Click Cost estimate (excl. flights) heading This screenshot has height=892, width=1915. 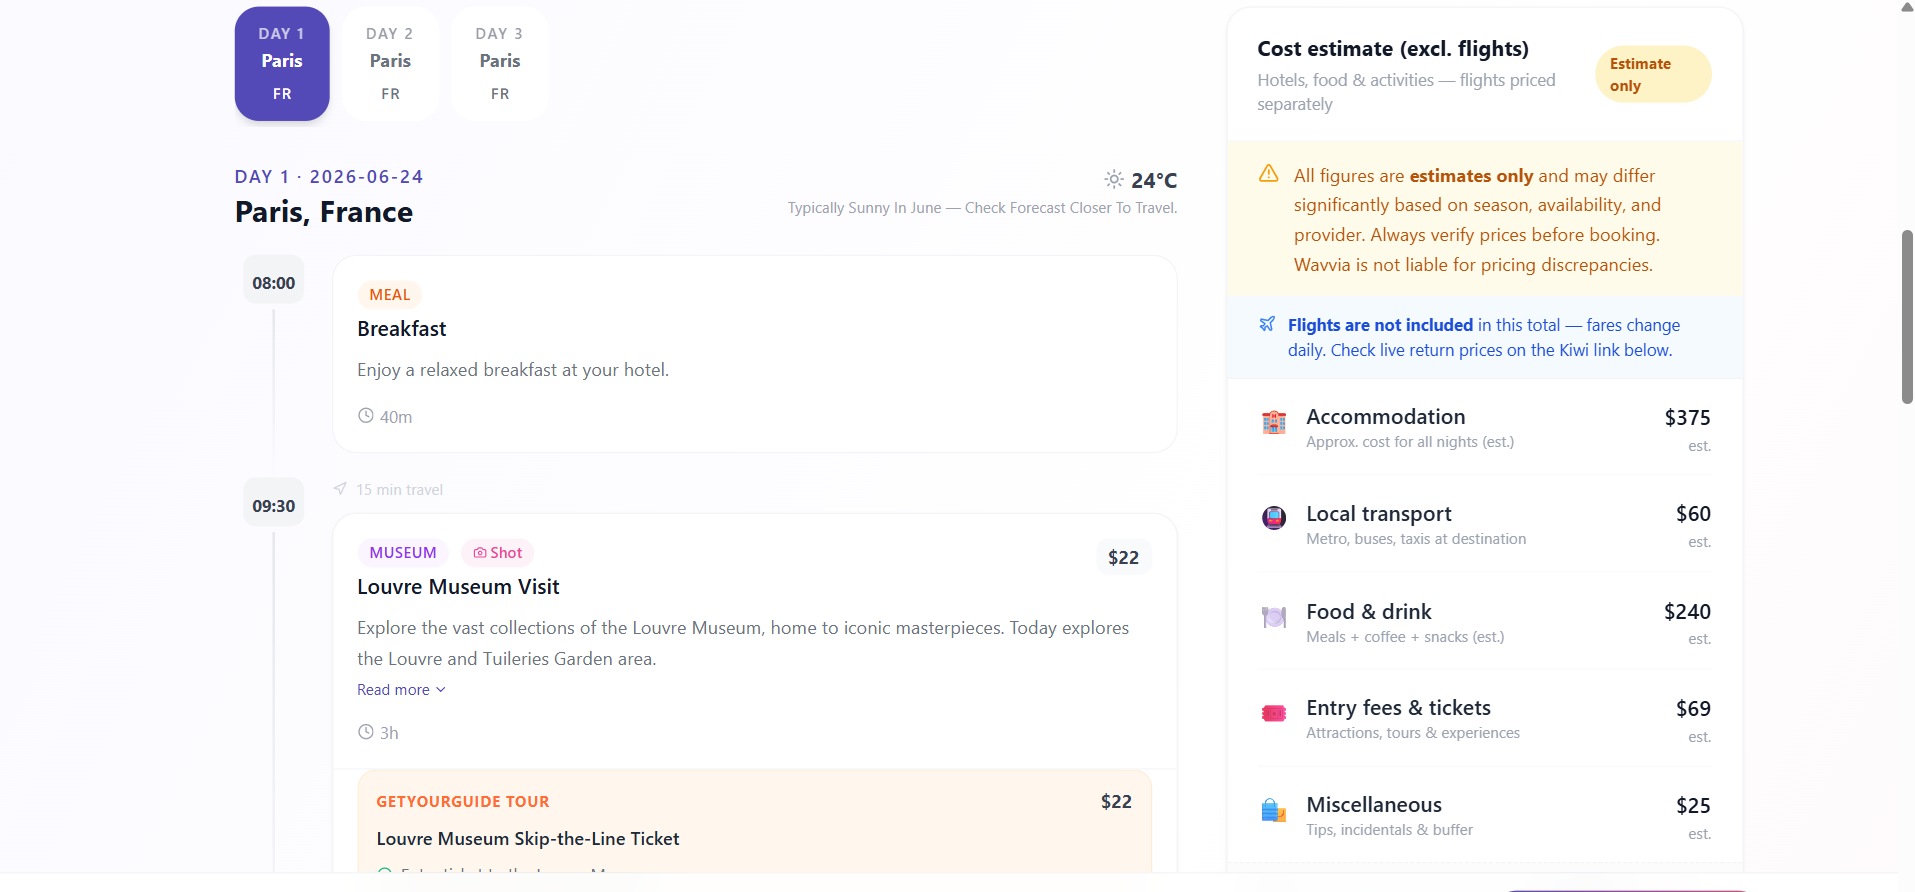point(1393,49)
